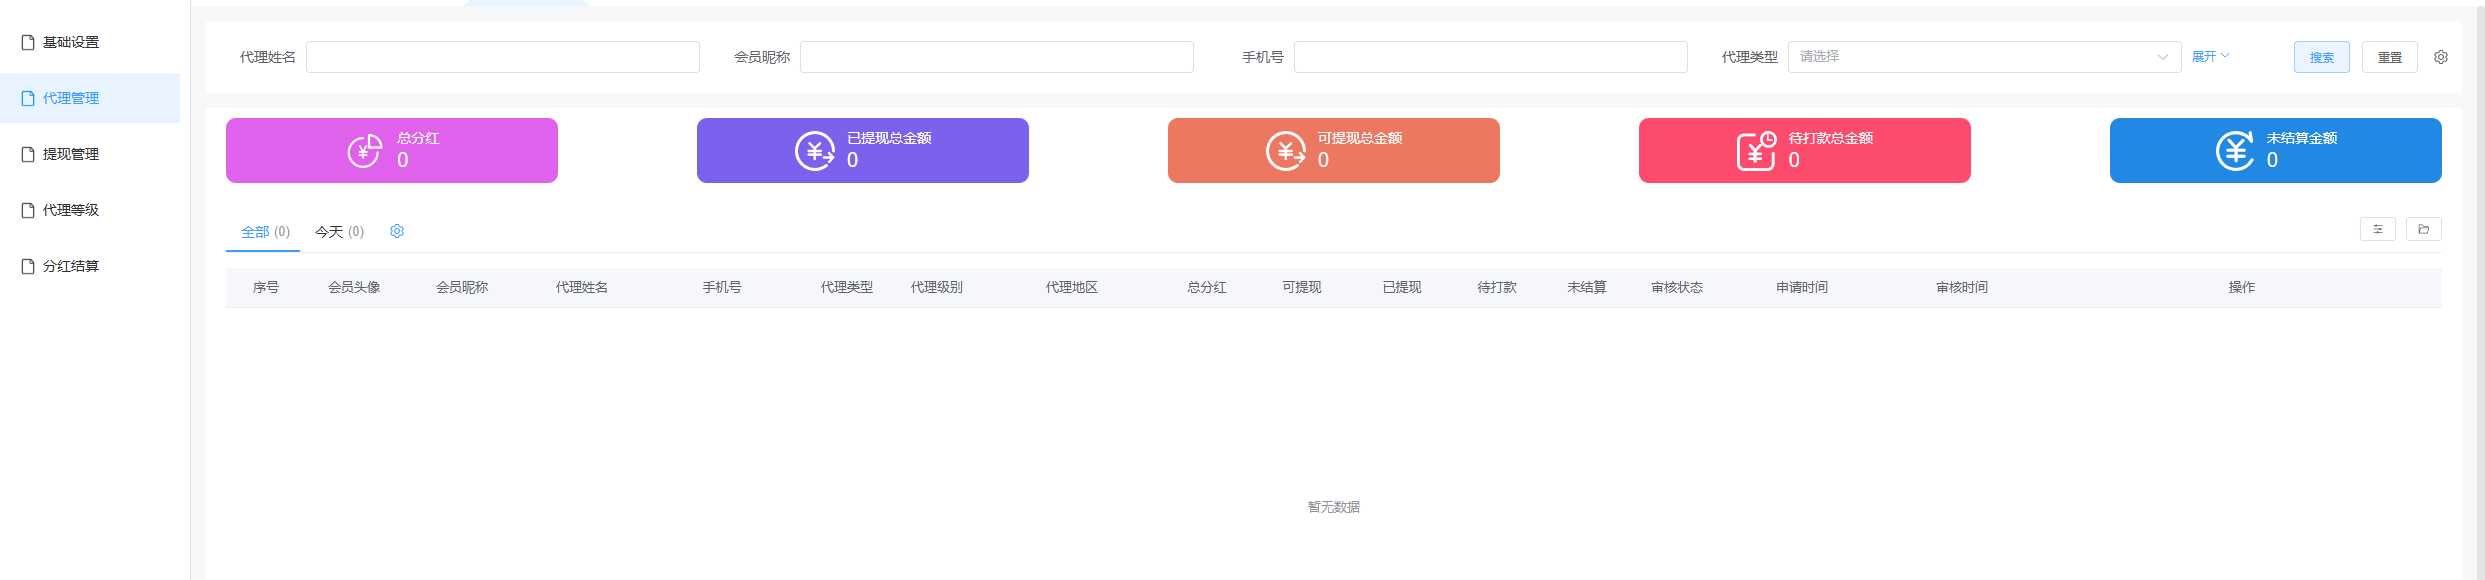Expand more filters with 展开
2485x580 pixels.
tap(2210, 57)
